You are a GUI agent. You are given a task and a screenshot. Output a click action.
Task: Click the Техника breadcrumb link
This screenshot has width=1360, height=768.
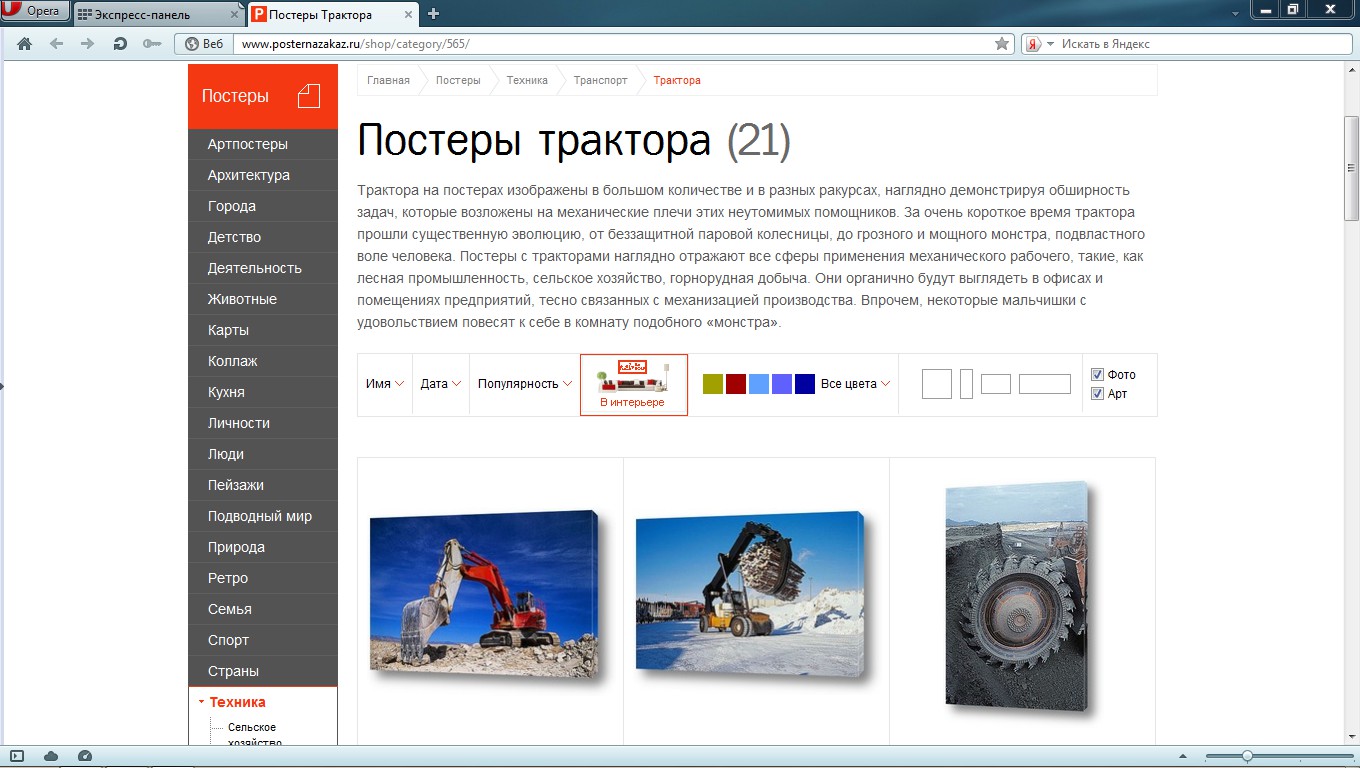527,80
